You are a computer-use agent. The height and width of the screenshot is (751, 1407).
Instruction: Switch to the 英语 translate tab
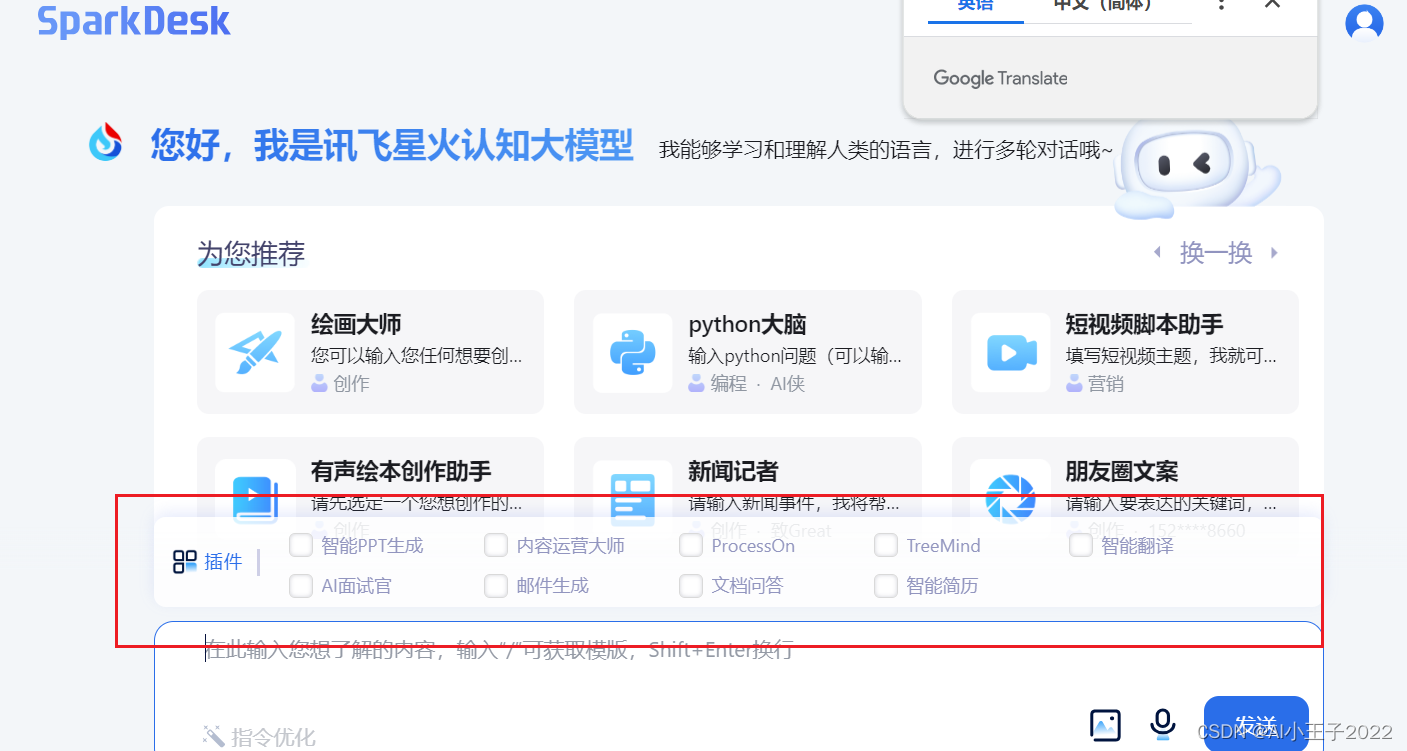tap(976, 8)
